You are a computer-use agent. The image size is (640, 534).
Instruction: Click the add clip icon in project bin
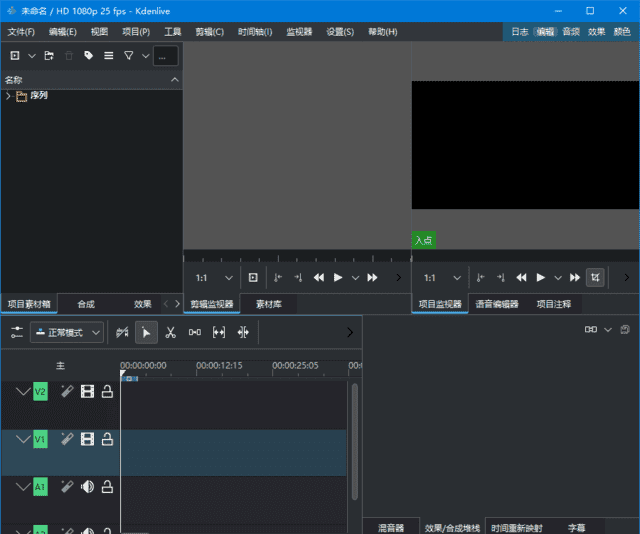(x=15, y=56)
